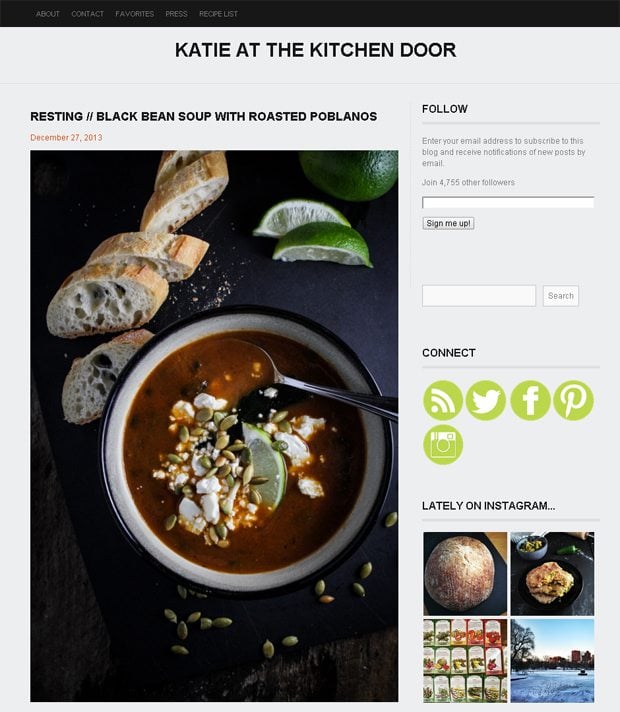Click the December 27, 2013 date link

(x=66, y=138)
